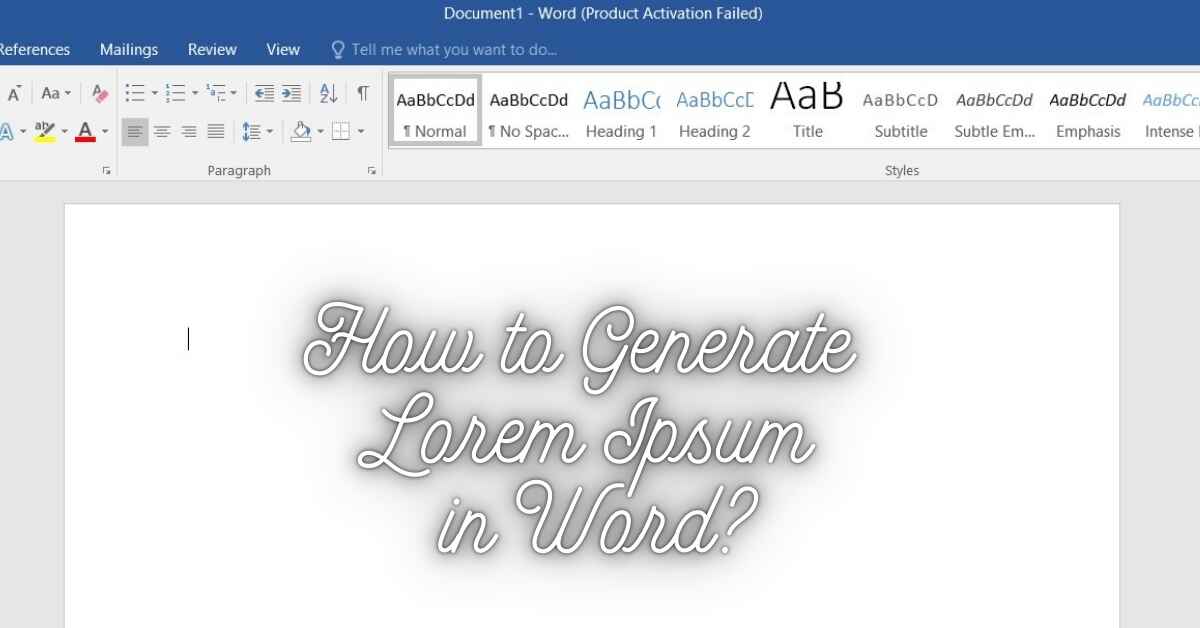Toggle the Show/Hide paragraph marks button
Screen dimensions: 1200x628
point(363,94)
